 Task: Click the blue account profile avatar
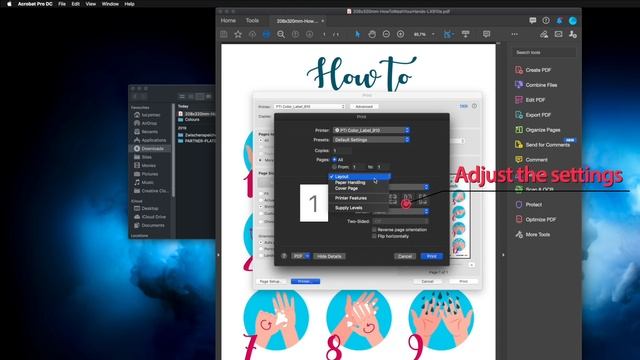(573, 20)
